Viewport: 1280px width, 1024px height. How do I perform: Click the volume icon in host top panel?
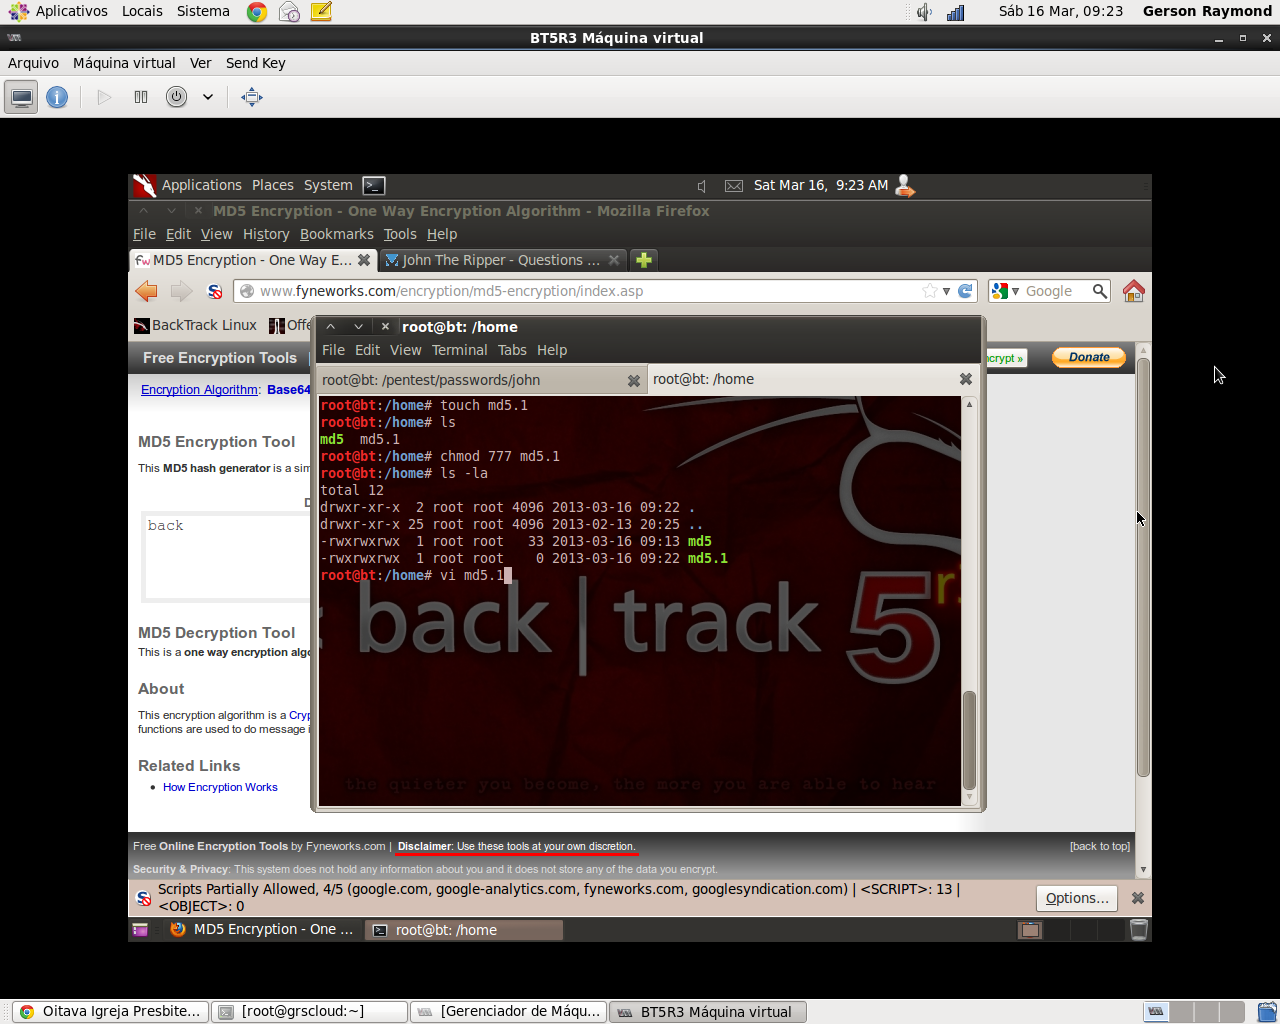pos(924,12)
